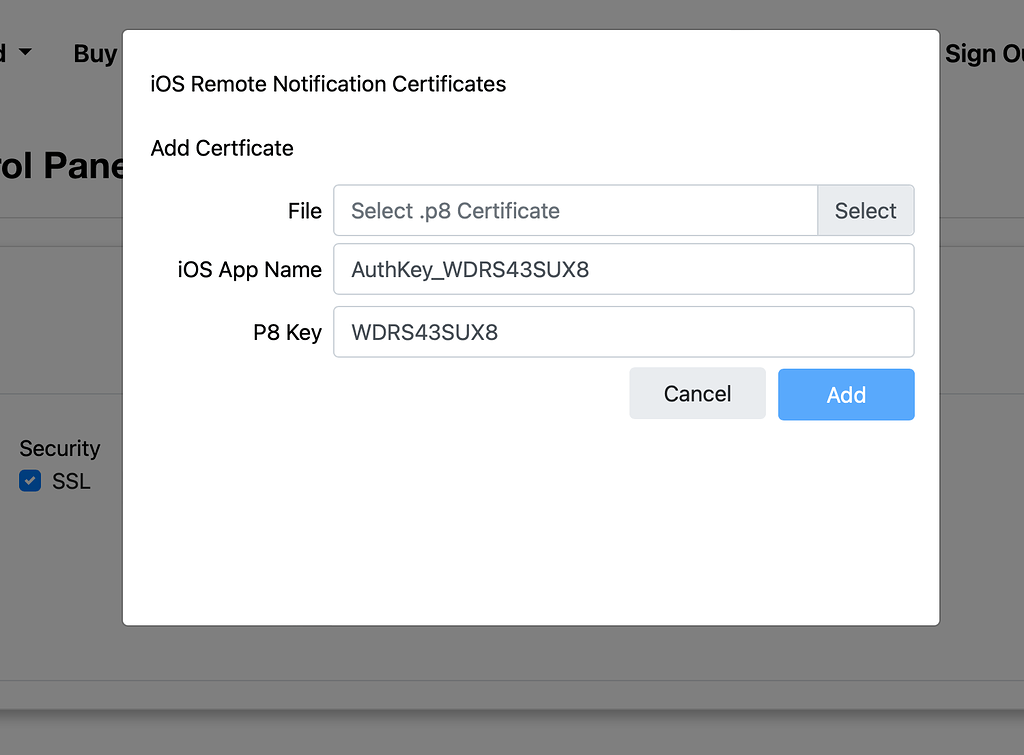Click the Buy menu item
The image size is (1024, 755).
(x=95, y=53)
